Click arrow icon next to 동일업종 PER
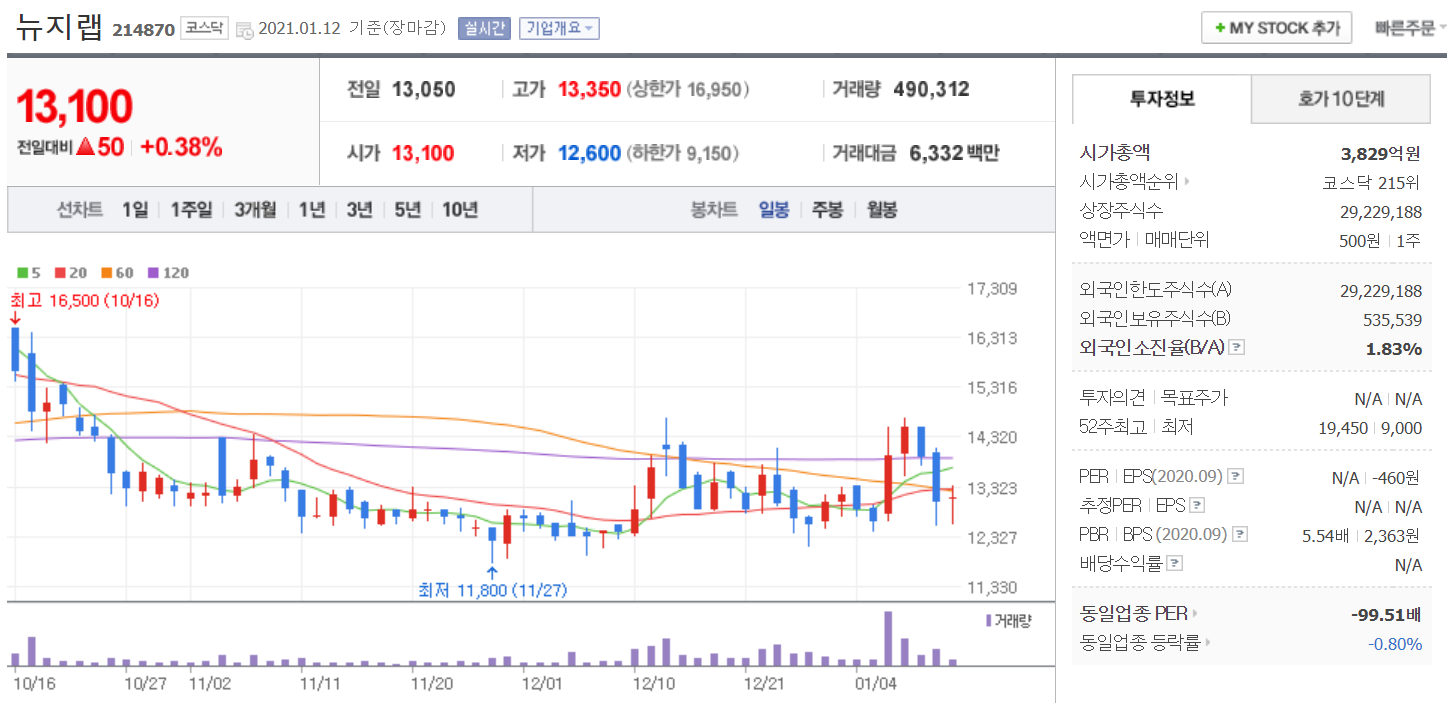This screenshot has width=1449, height=703. click(1195, 614)
